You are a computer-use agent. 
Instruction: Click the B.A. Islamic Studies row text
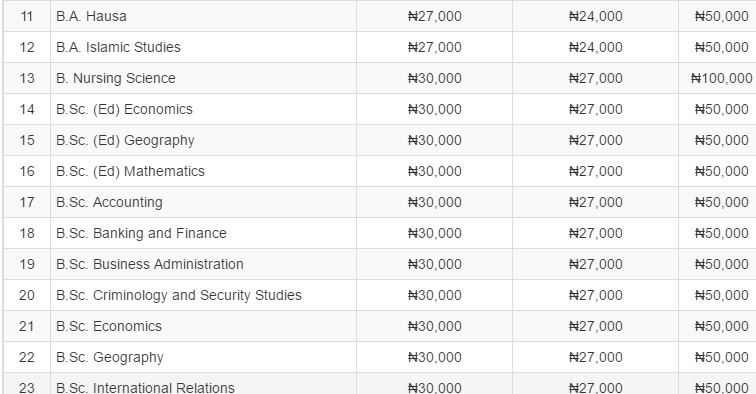click(118, 47)
